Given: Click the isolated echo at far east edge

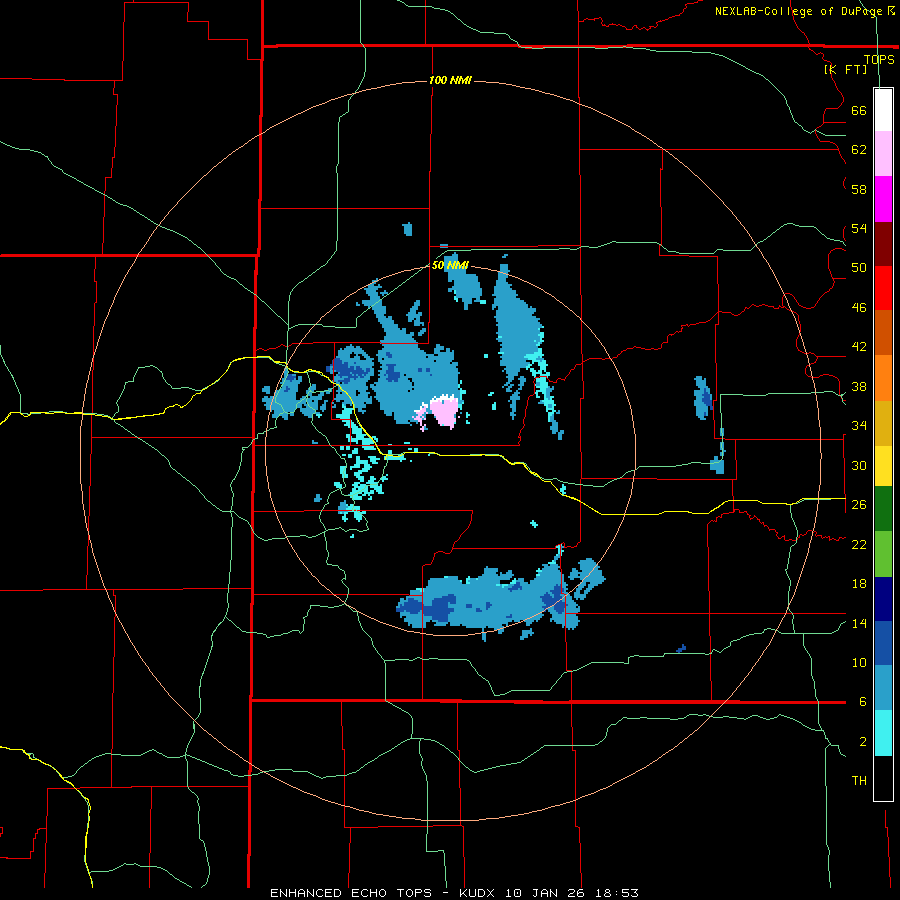Looking at the screenshot, I should click(703, 397).
